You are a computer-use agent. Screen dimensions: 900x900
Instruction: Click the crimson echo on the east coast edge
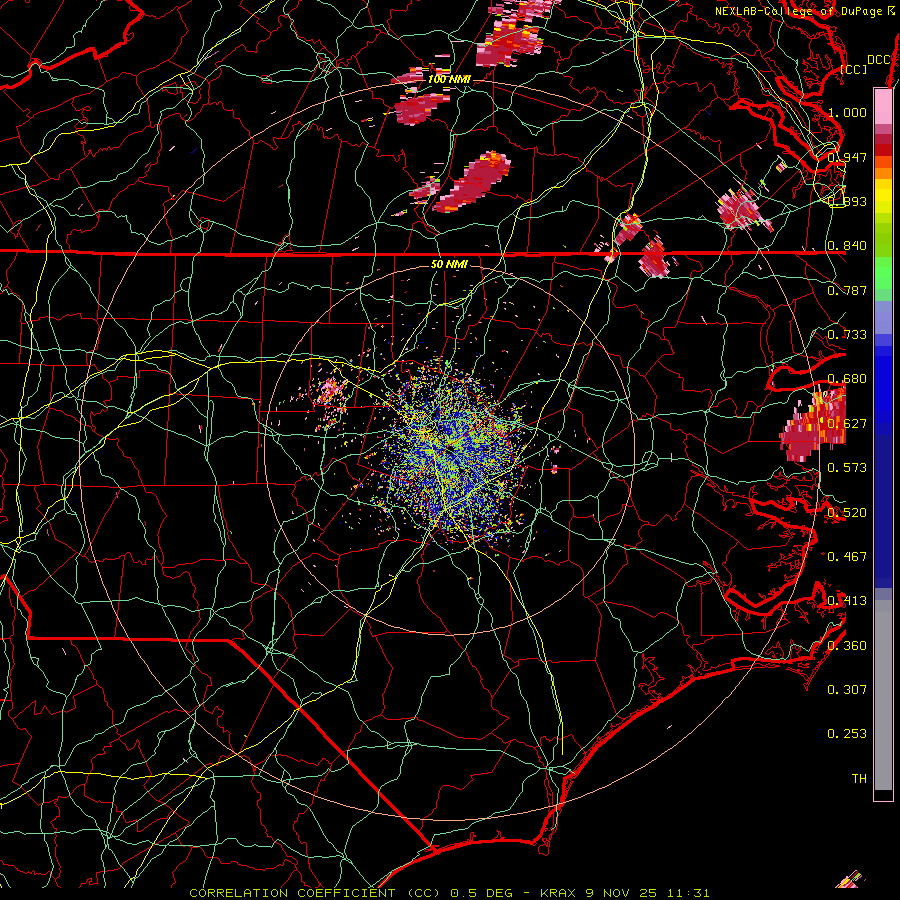point(812,426)
